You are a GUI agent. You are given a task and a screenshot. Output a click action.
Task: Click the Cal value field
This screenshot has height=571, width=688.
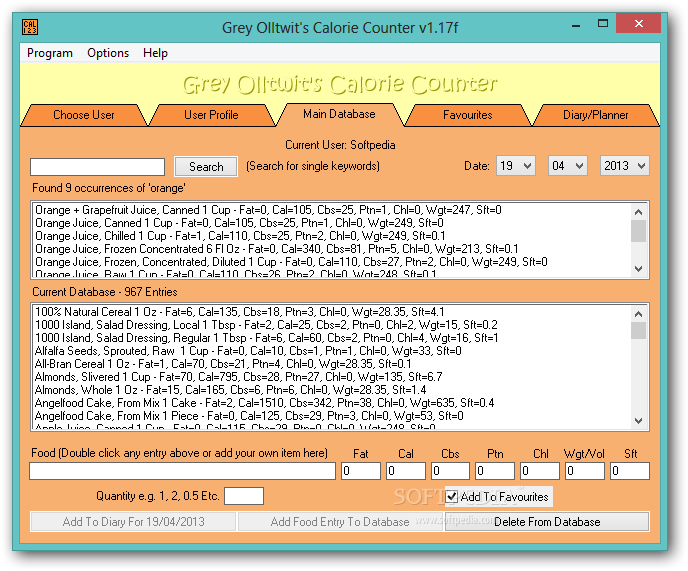pos(406,471)
